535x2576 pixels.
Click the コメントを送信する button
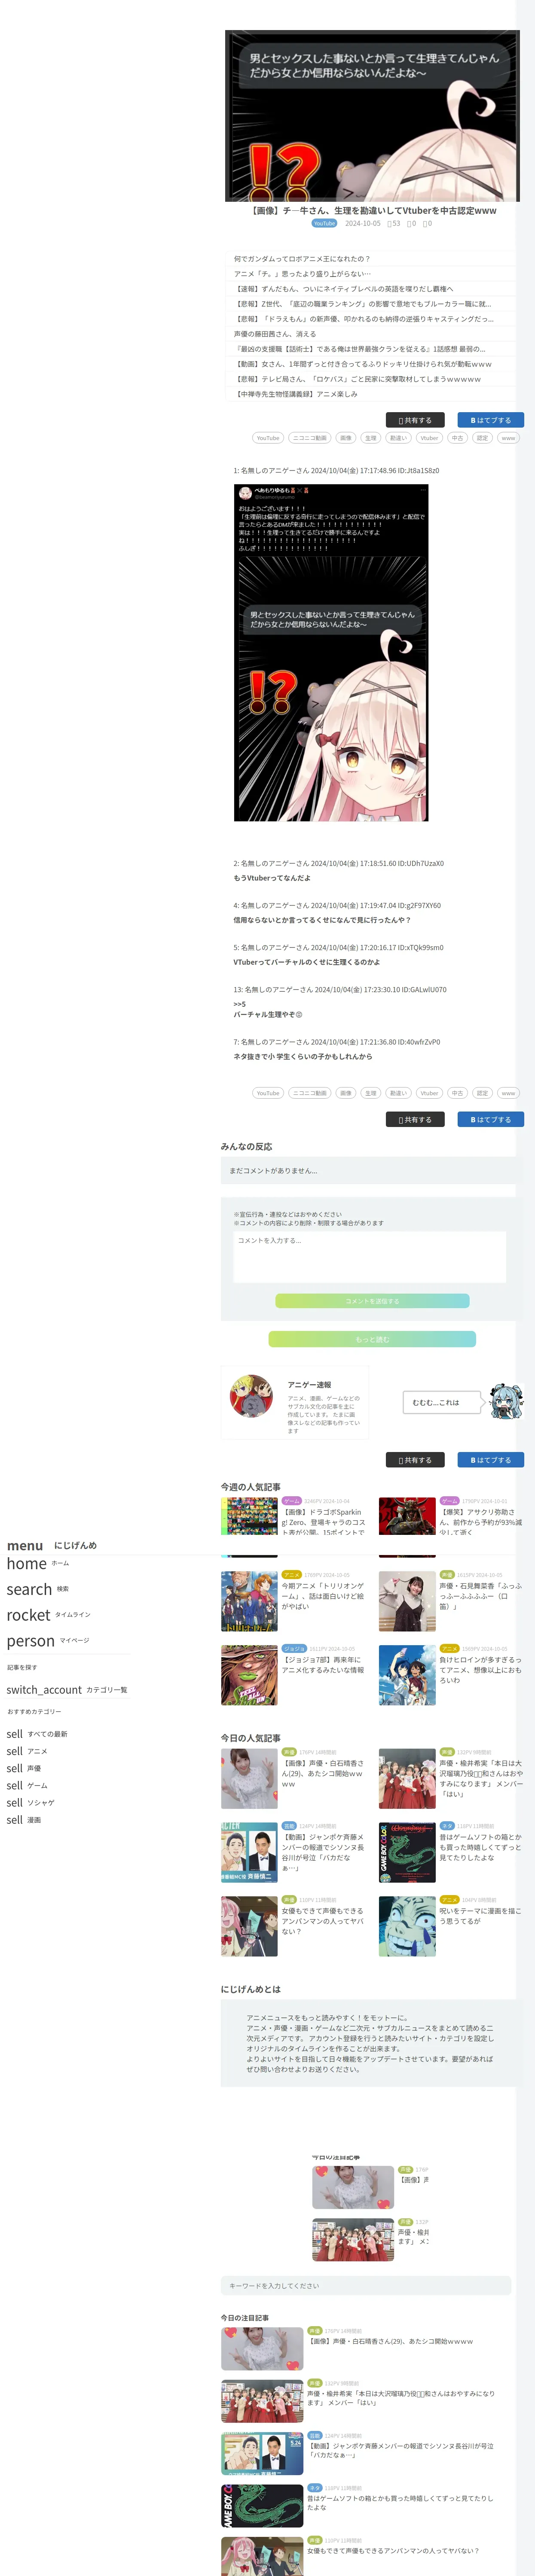point(372,1301)
